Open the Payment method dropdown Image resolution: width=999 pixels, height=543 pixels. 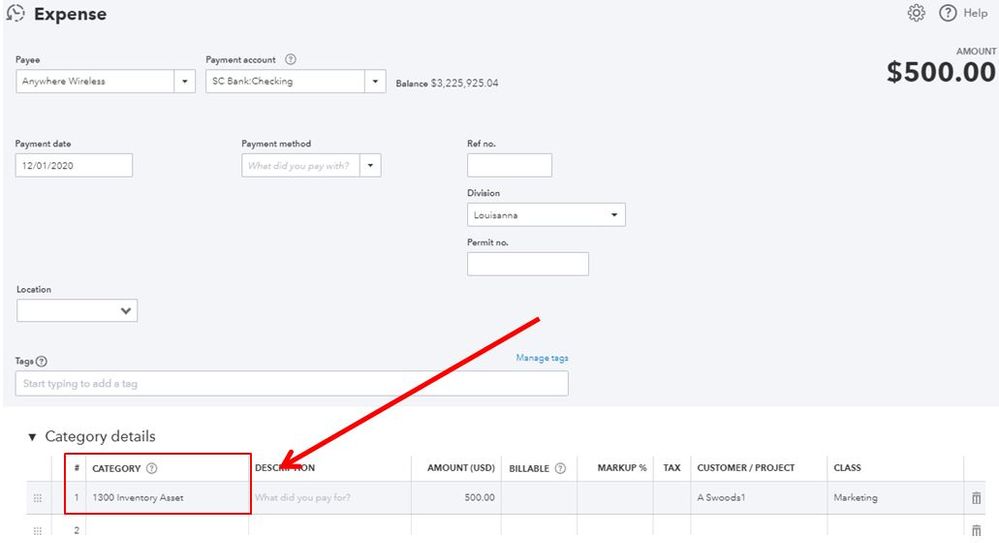click(x=370, y=166)
